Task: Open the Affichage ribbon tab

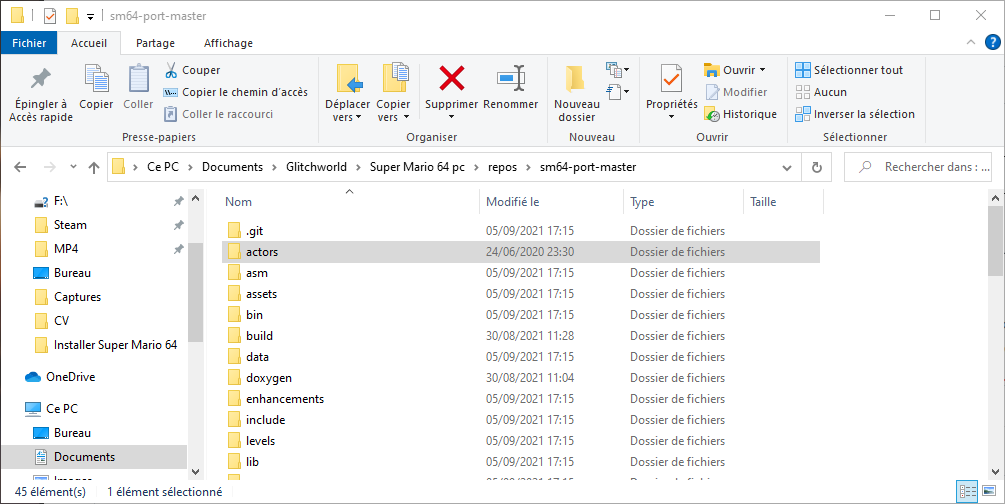Action: (x=228, y=43)
